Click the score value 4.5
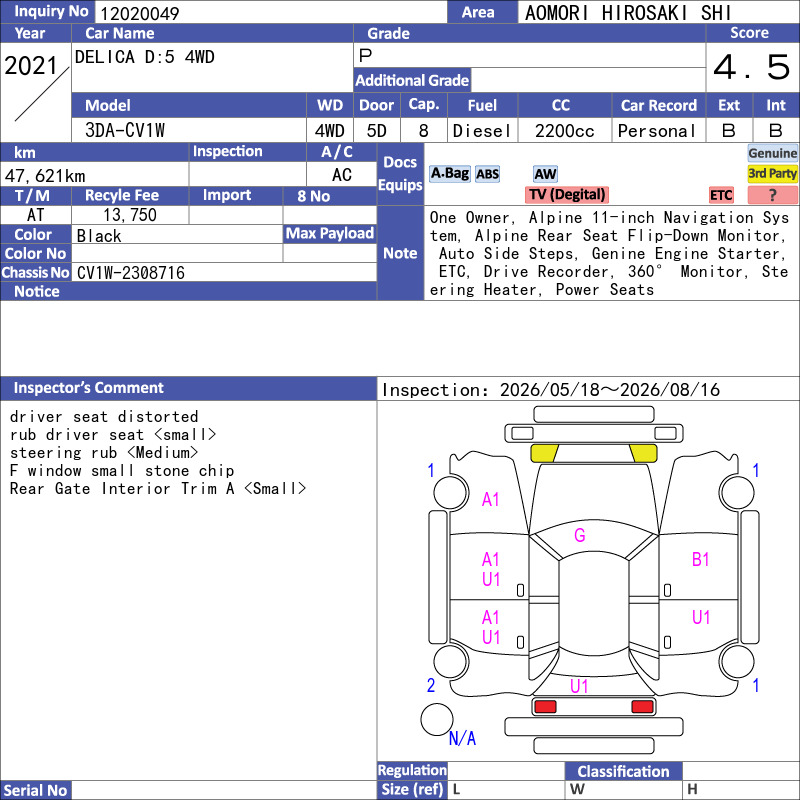 tap(752, 67)
